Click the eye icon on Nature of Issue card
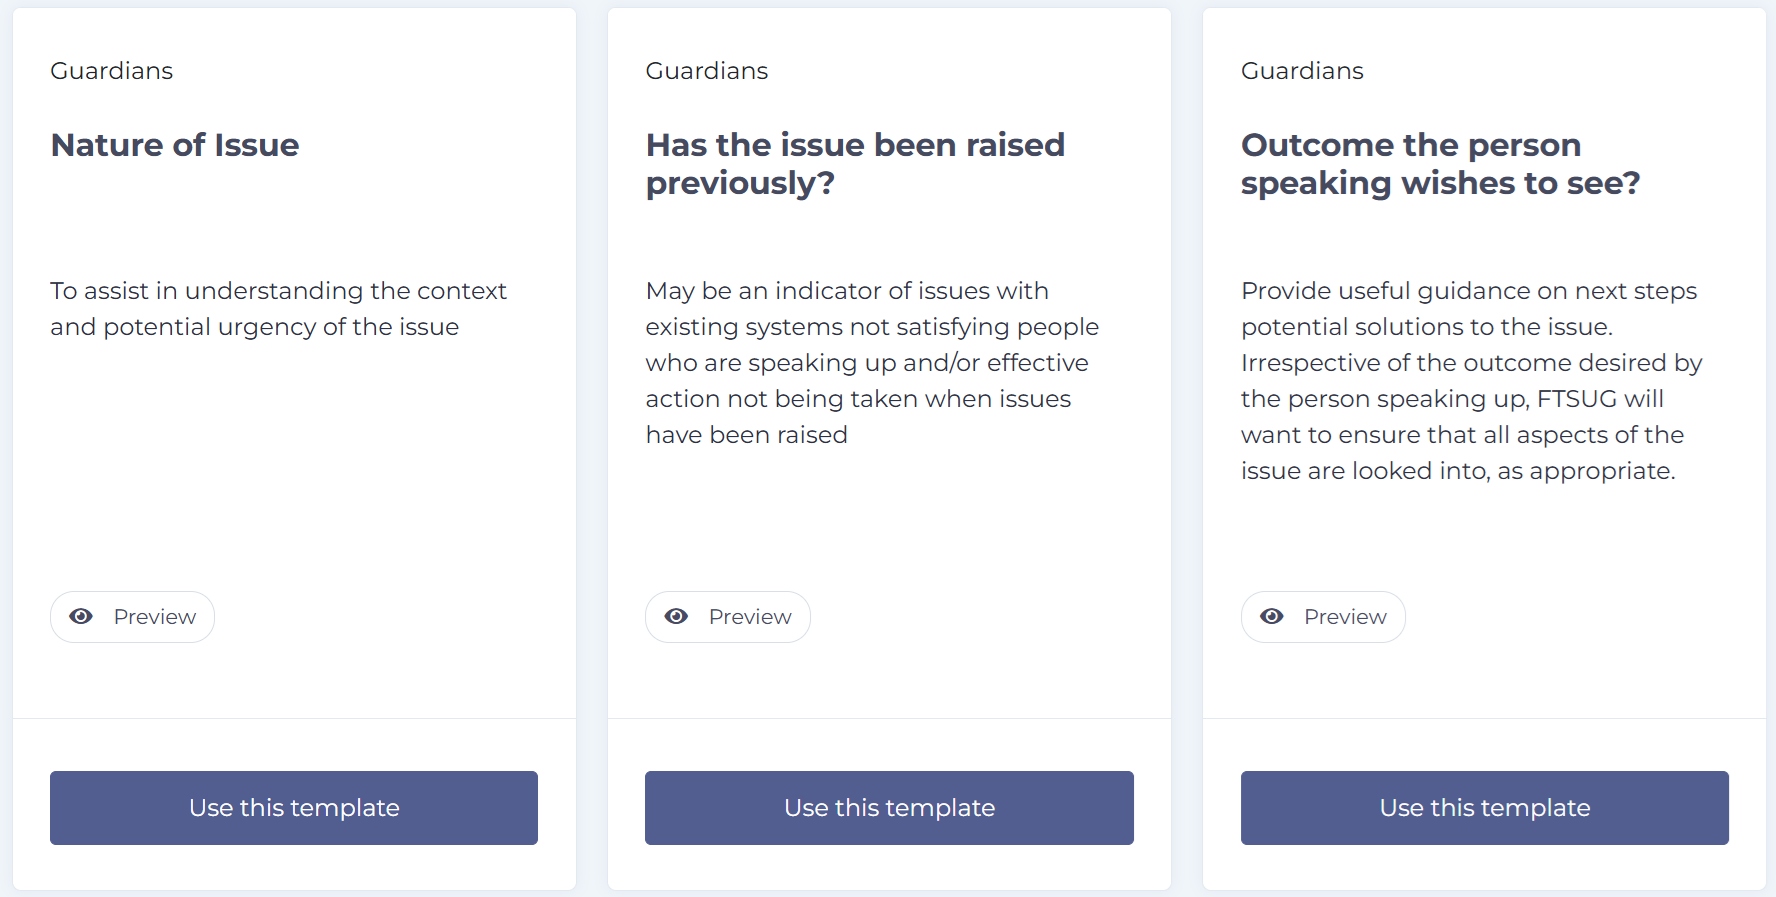 (x=81, y=617)
